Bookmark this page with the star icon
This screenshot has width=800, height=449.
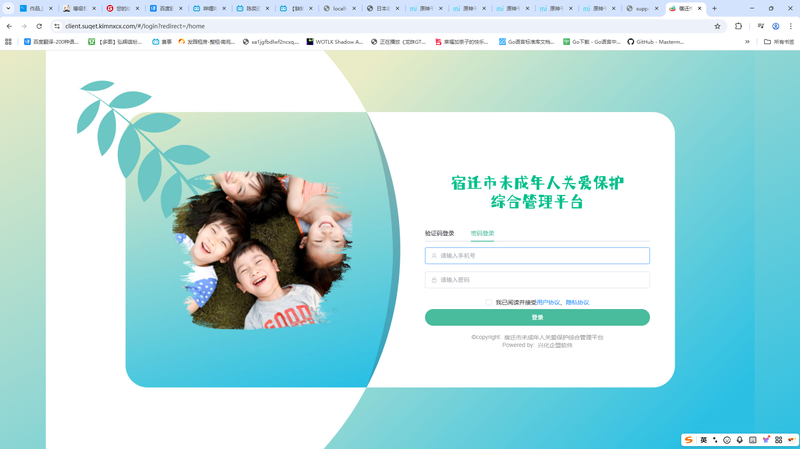point(717,26)
